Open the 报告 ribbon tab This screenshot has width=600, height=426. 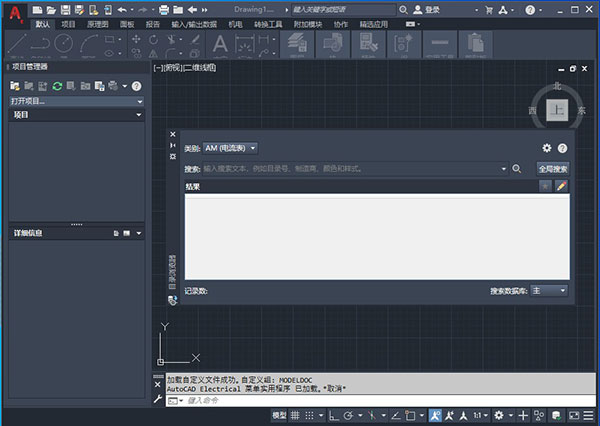(153, 23)
